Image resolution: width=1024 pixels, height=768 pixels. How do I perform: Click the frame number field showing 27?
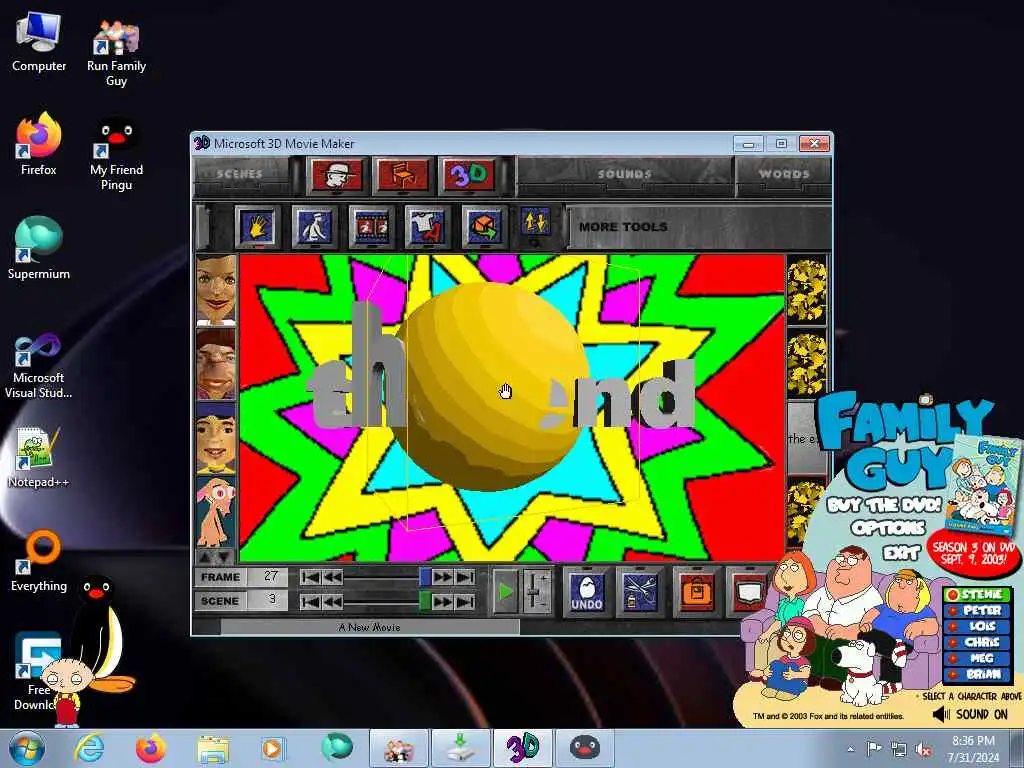pyautogui.click(x=269, y=577)
